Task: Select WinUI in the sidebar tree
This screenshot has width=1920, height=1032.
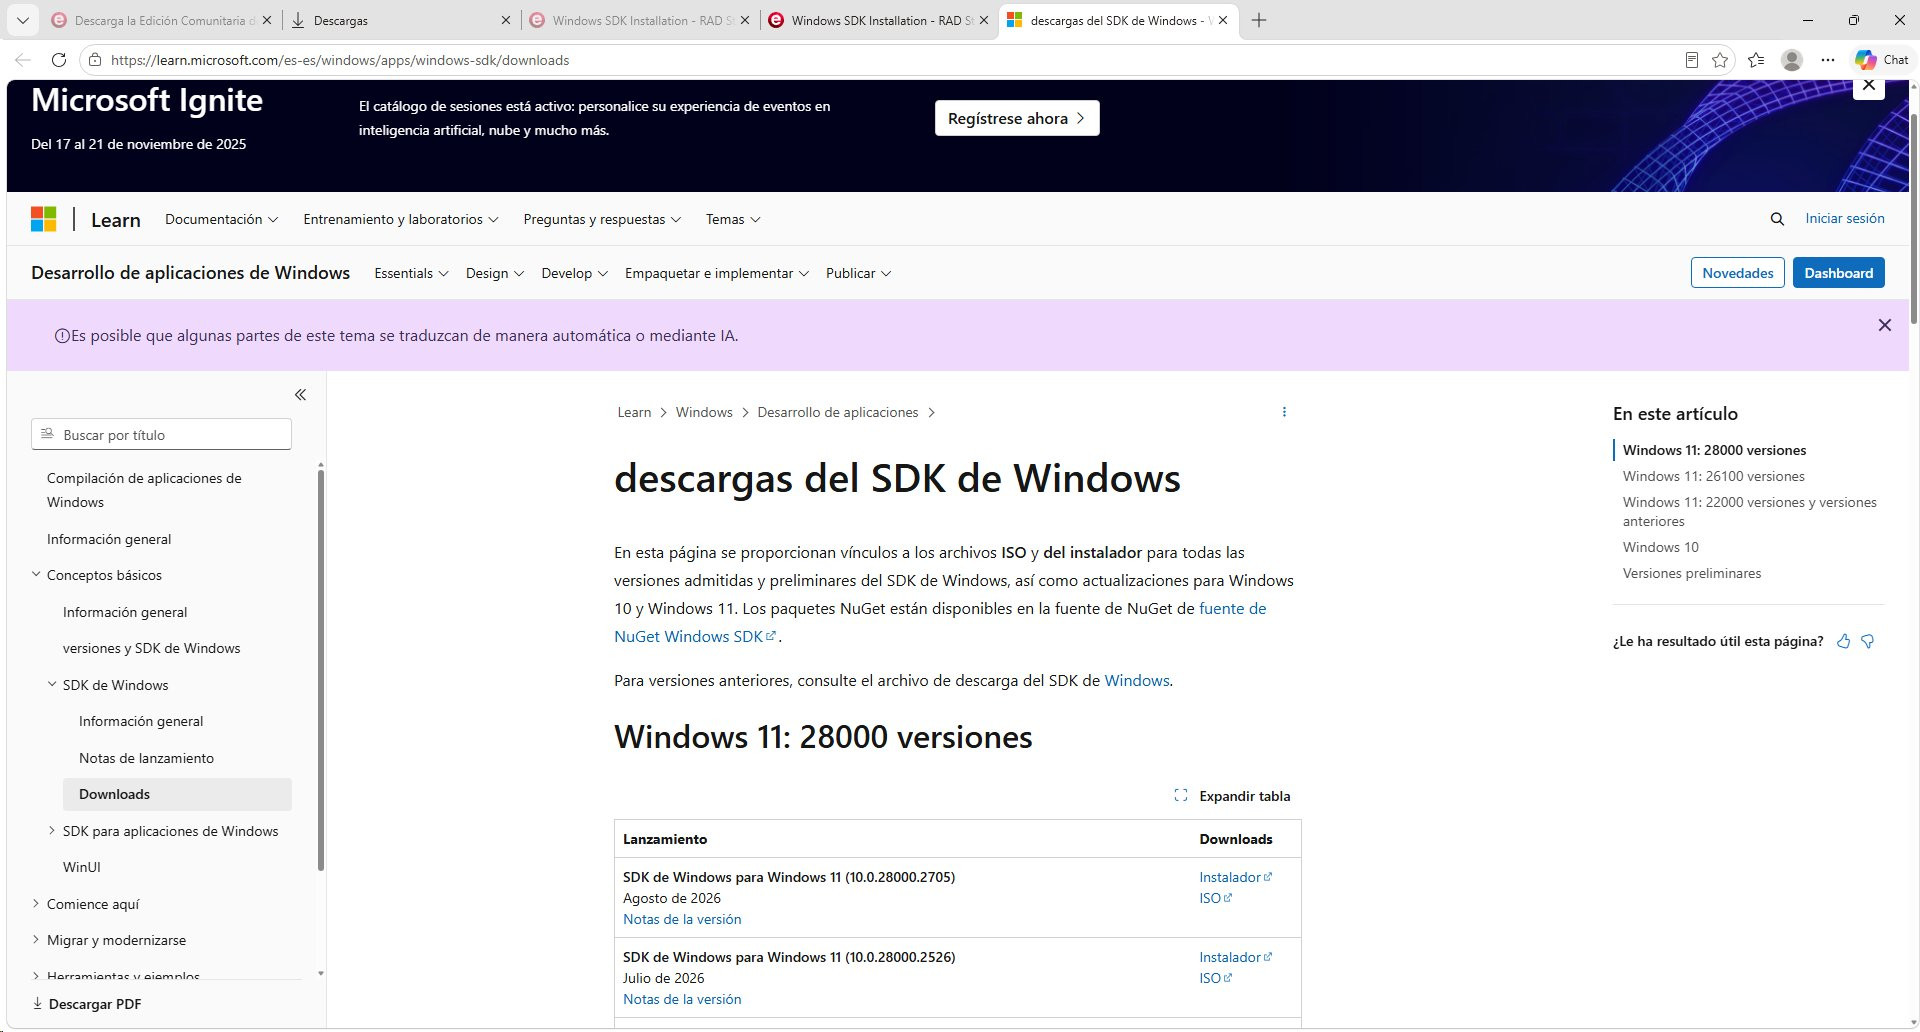Action: click(x=81, y=867)
